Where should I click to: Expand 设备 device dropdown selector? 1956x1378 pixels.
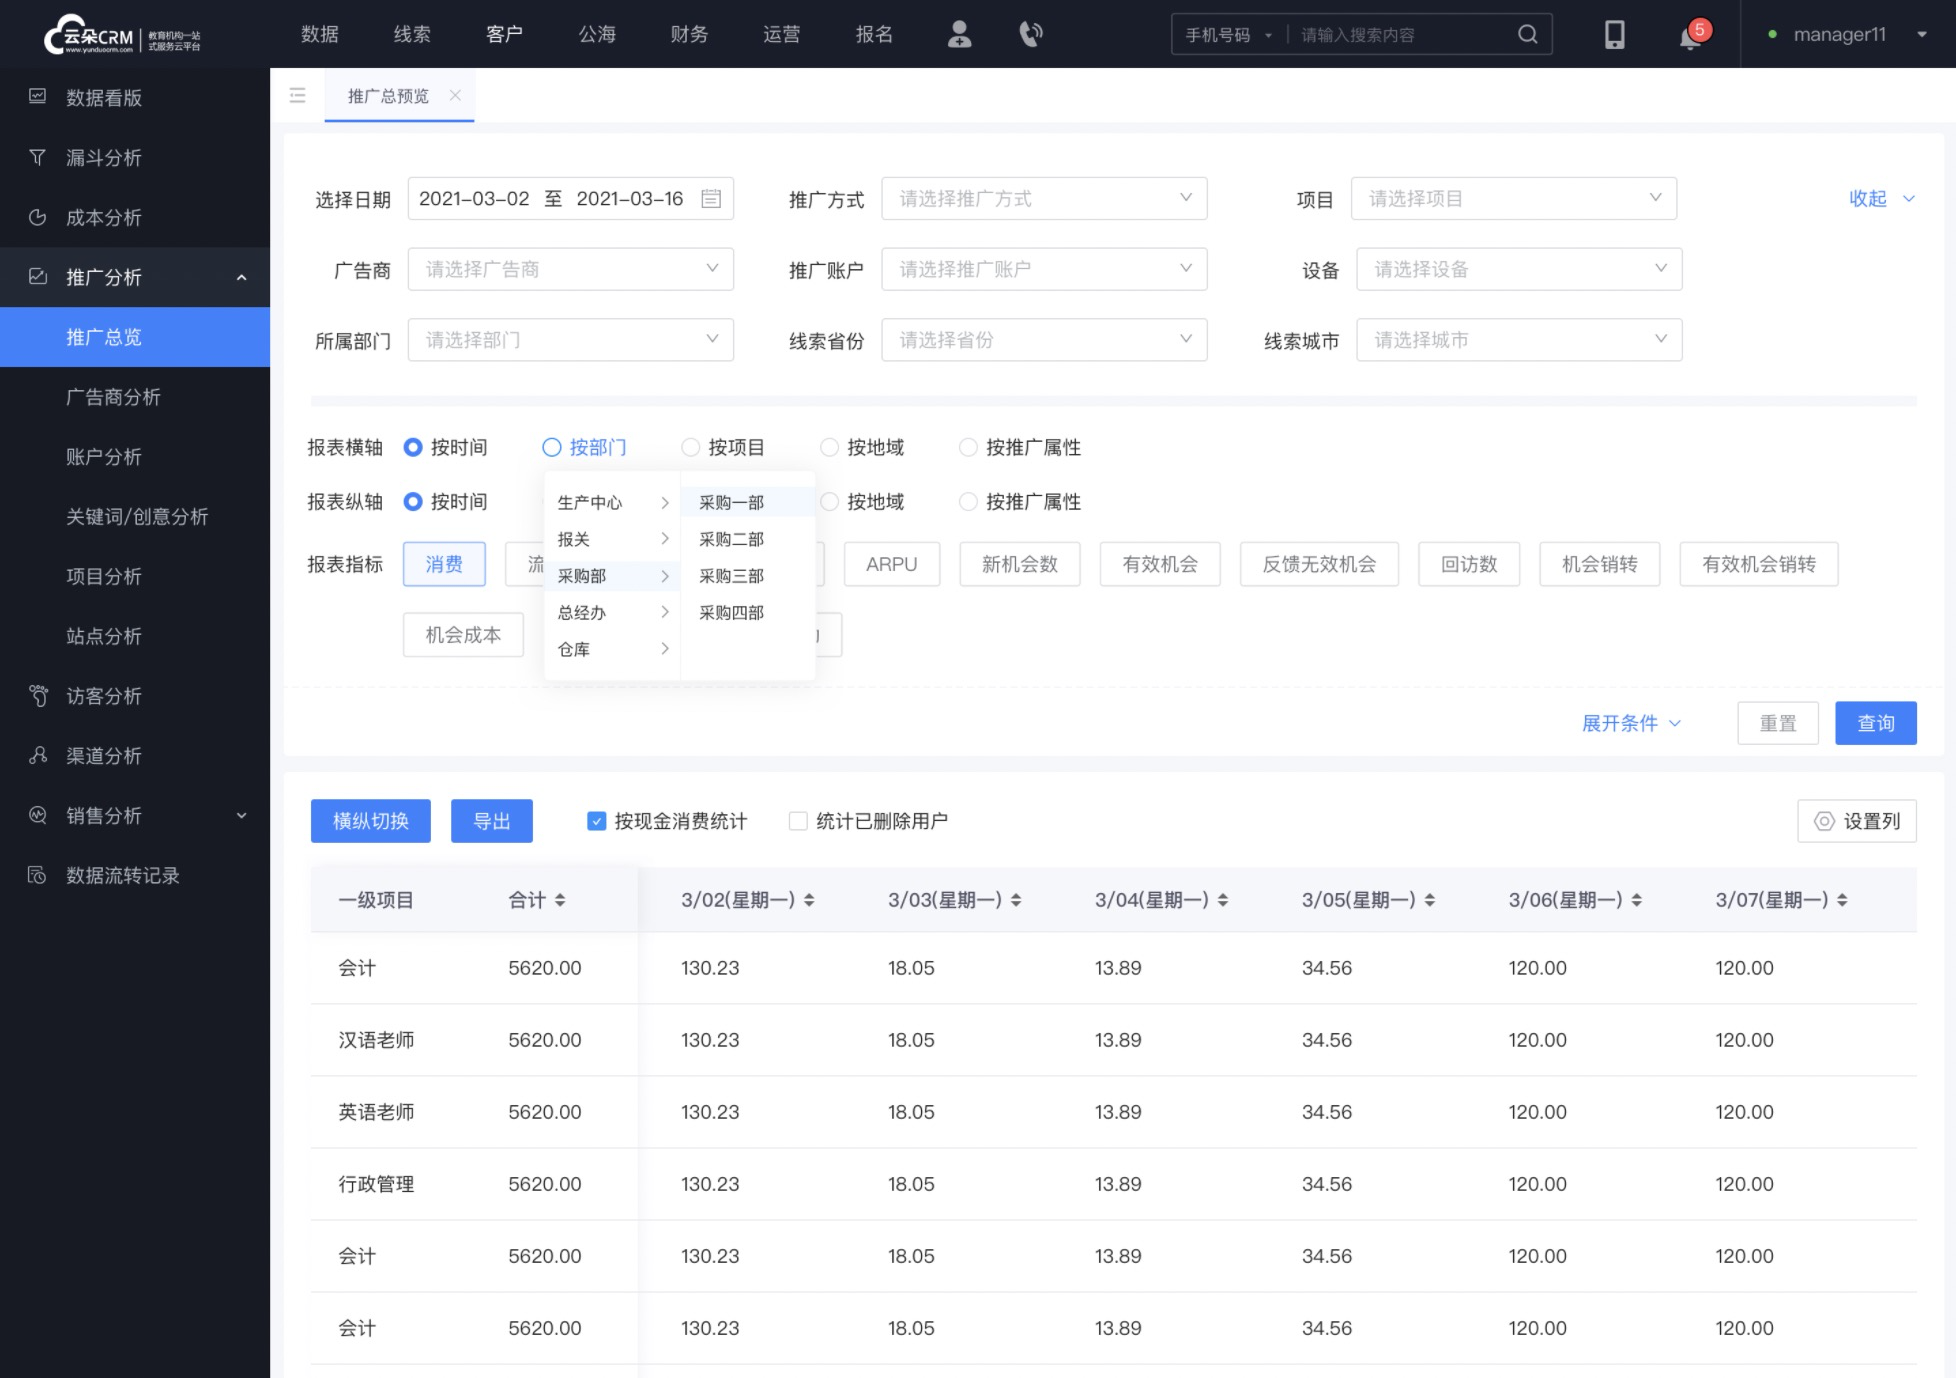click(x=1512, y=268)
